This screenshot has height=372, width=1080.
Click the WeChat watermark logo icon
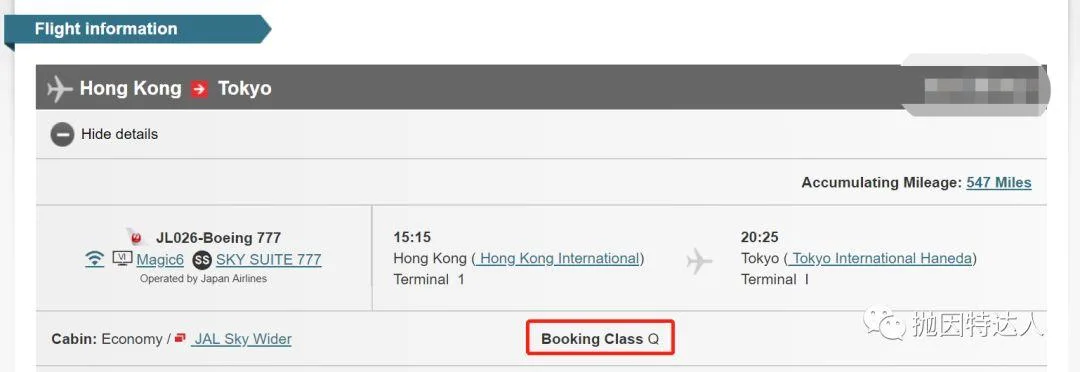coord(885,324)
